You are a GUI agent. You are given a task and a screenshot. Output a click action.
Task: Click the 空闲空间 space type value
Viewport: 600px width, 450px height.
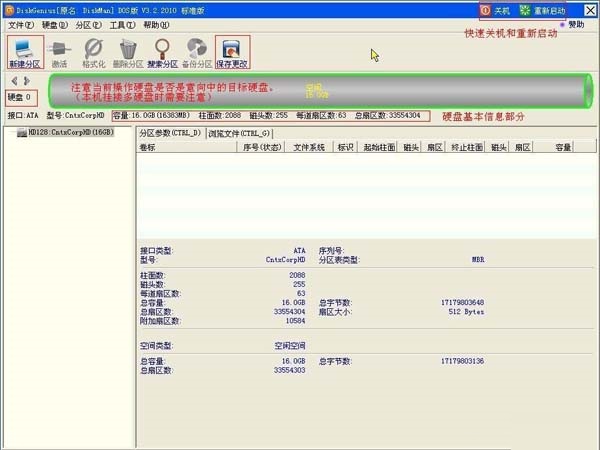point(290,346)
